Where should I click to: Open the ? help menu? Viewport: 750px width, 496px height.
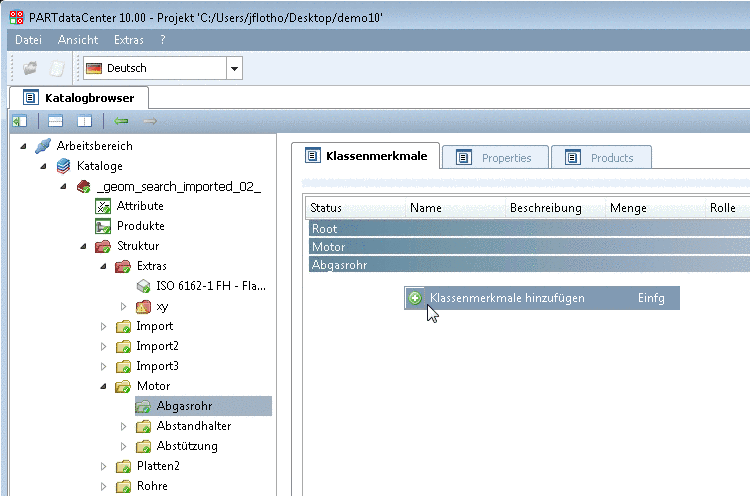tap(163, 40)
